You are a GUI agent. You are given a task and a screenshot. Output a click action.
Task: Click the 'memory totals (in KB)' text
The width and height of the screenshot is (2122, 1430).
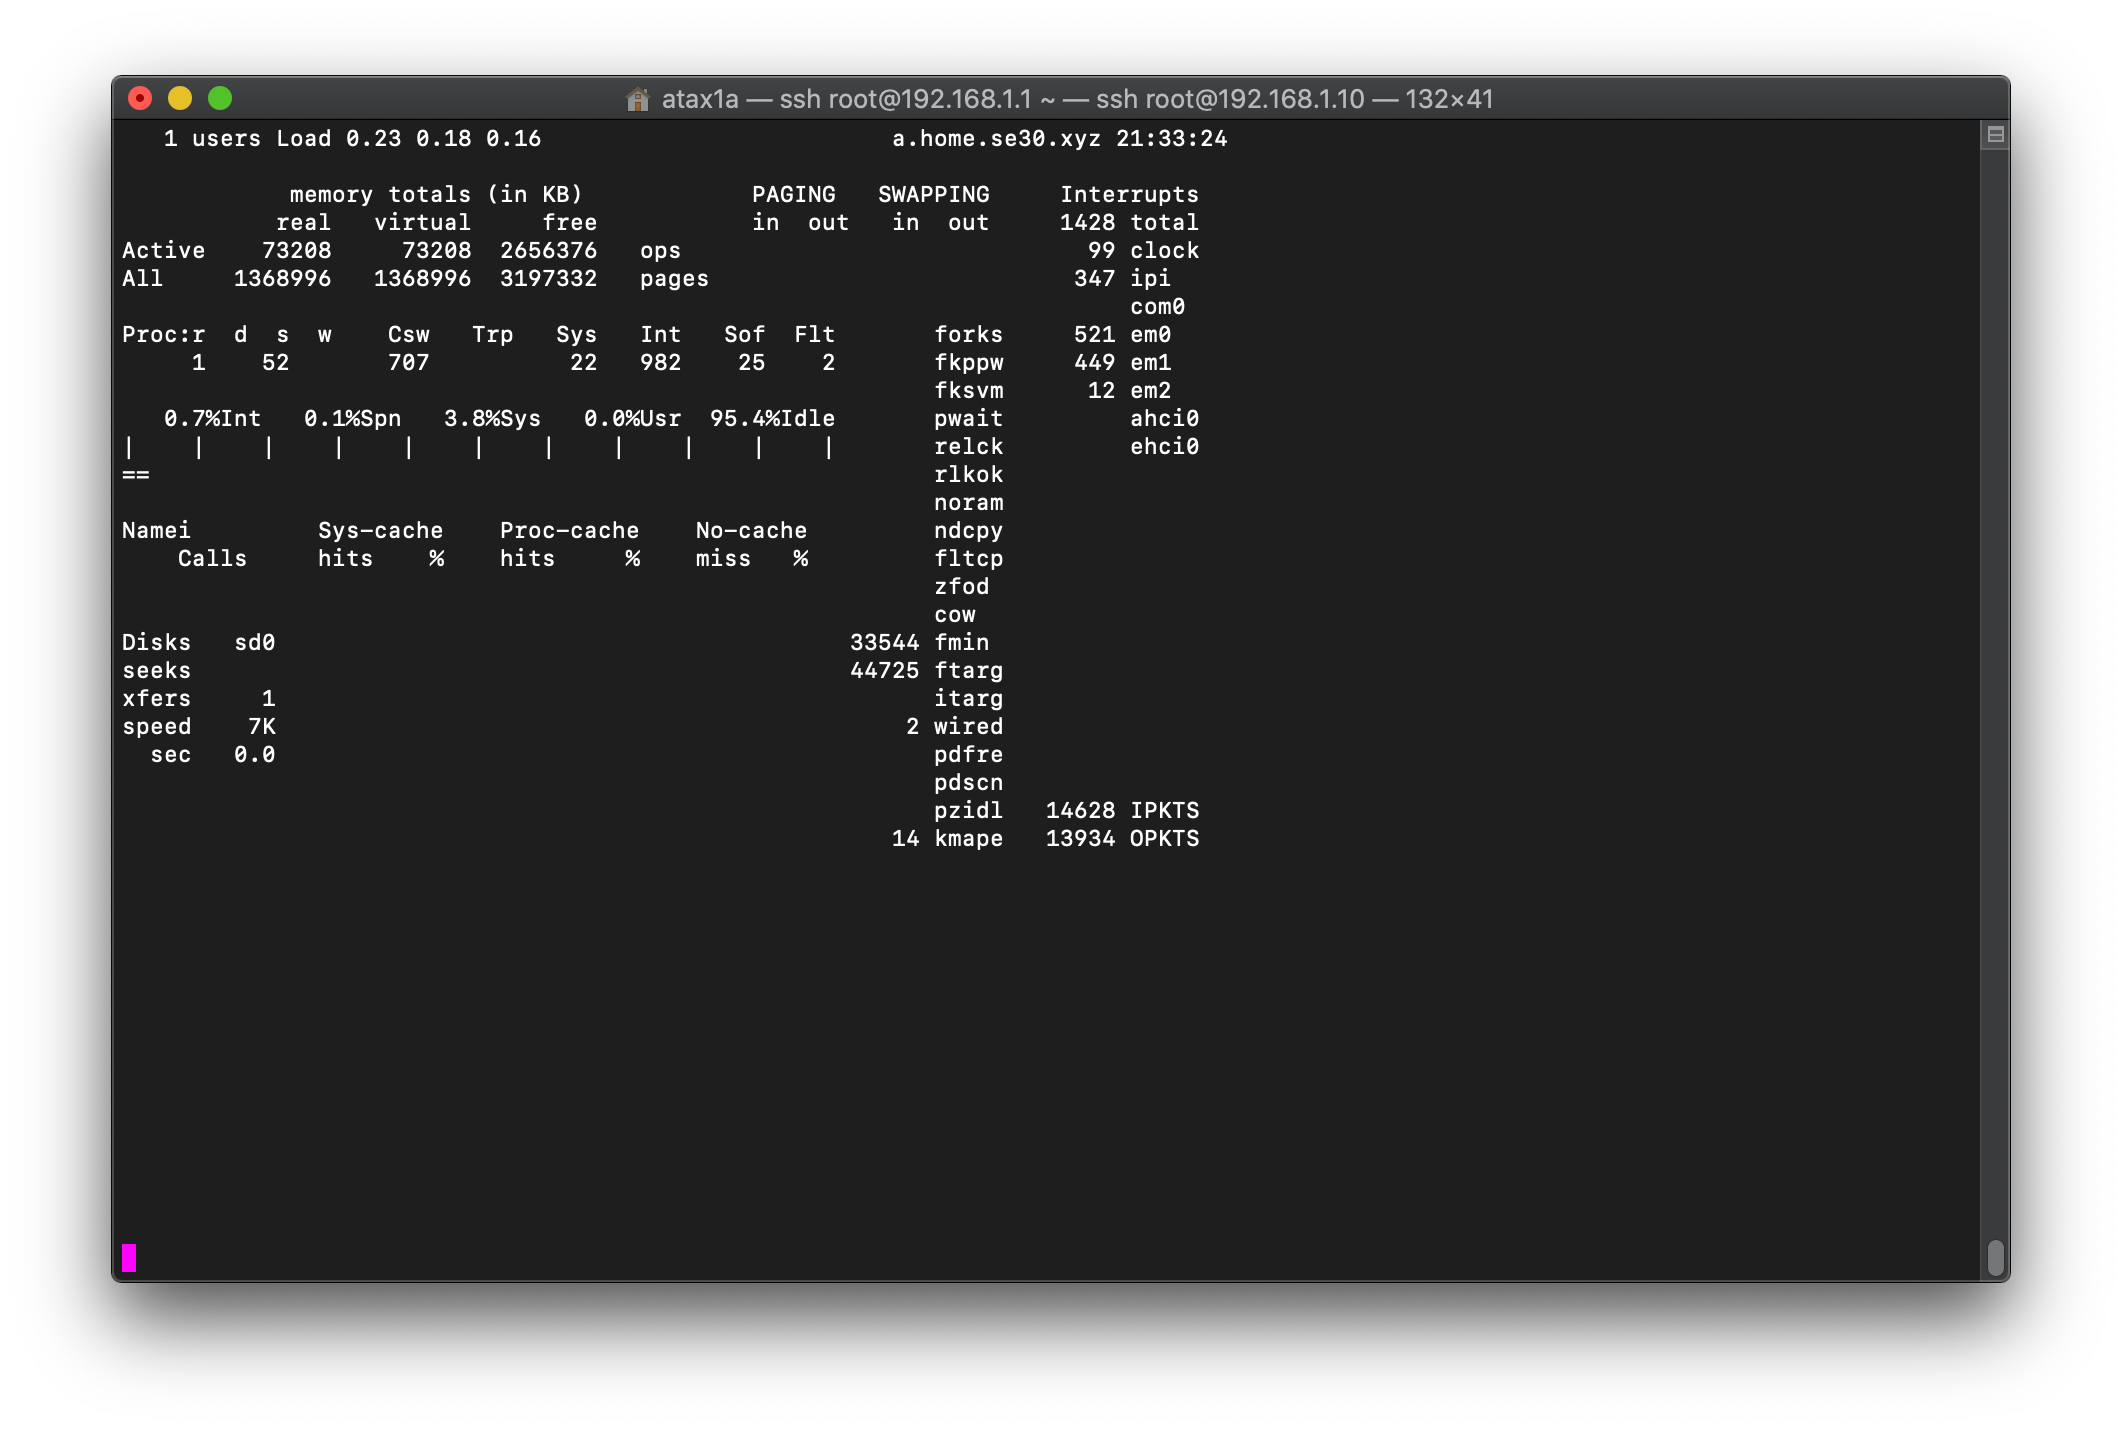click(436, 194)
